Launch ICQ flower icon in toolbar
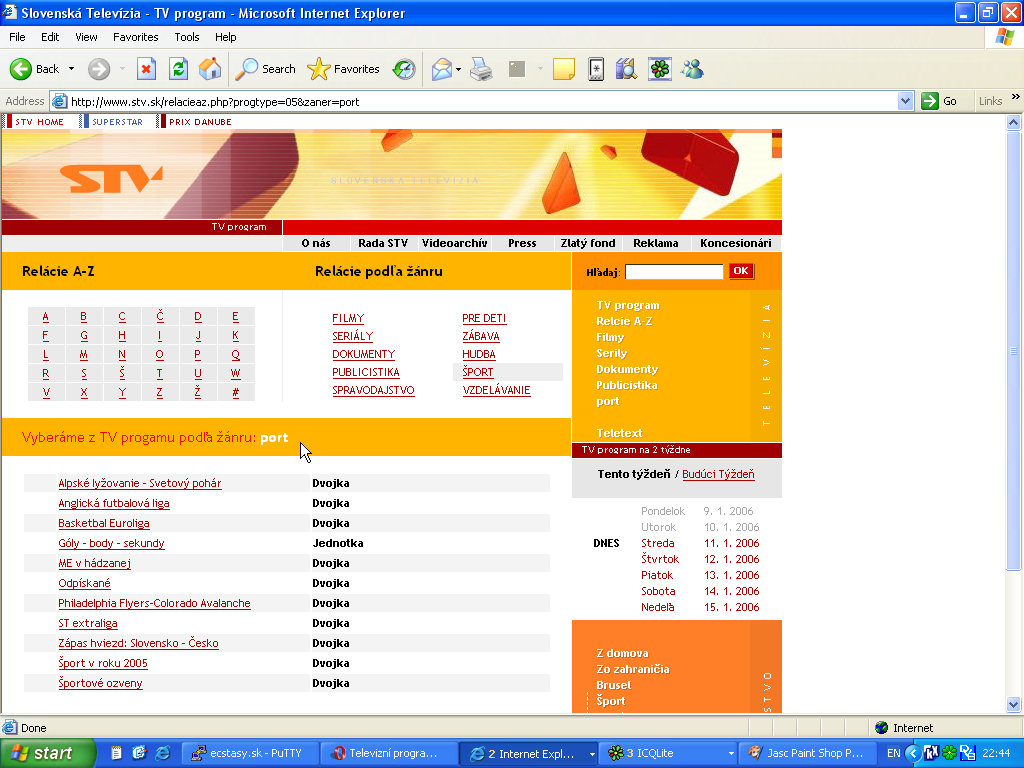 pos(660,69)
